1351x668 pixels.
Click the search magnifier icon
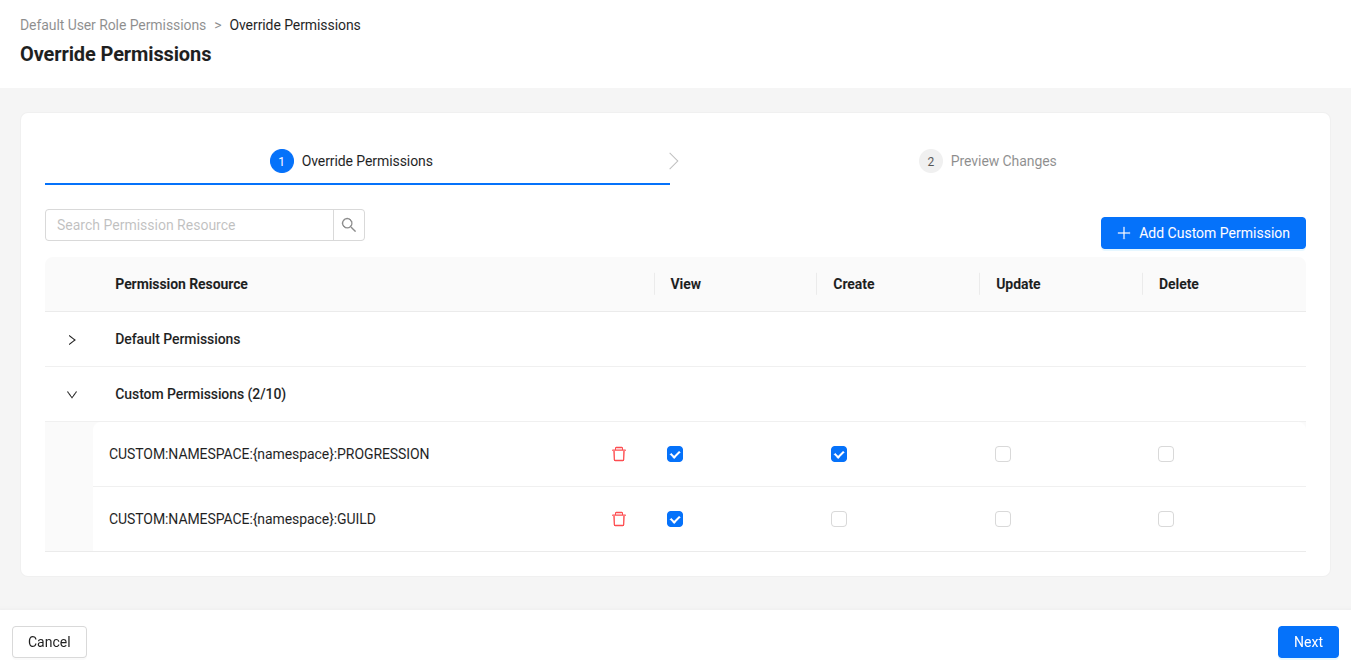(x=348, y=224)
